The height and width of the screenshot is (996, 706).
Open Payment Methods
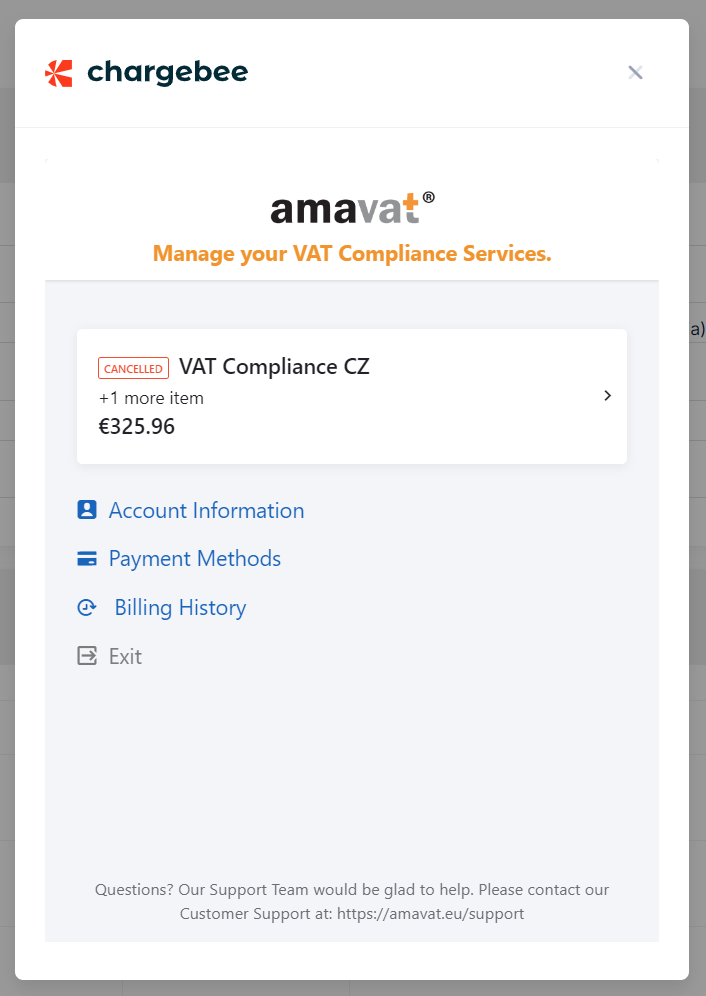194,559
